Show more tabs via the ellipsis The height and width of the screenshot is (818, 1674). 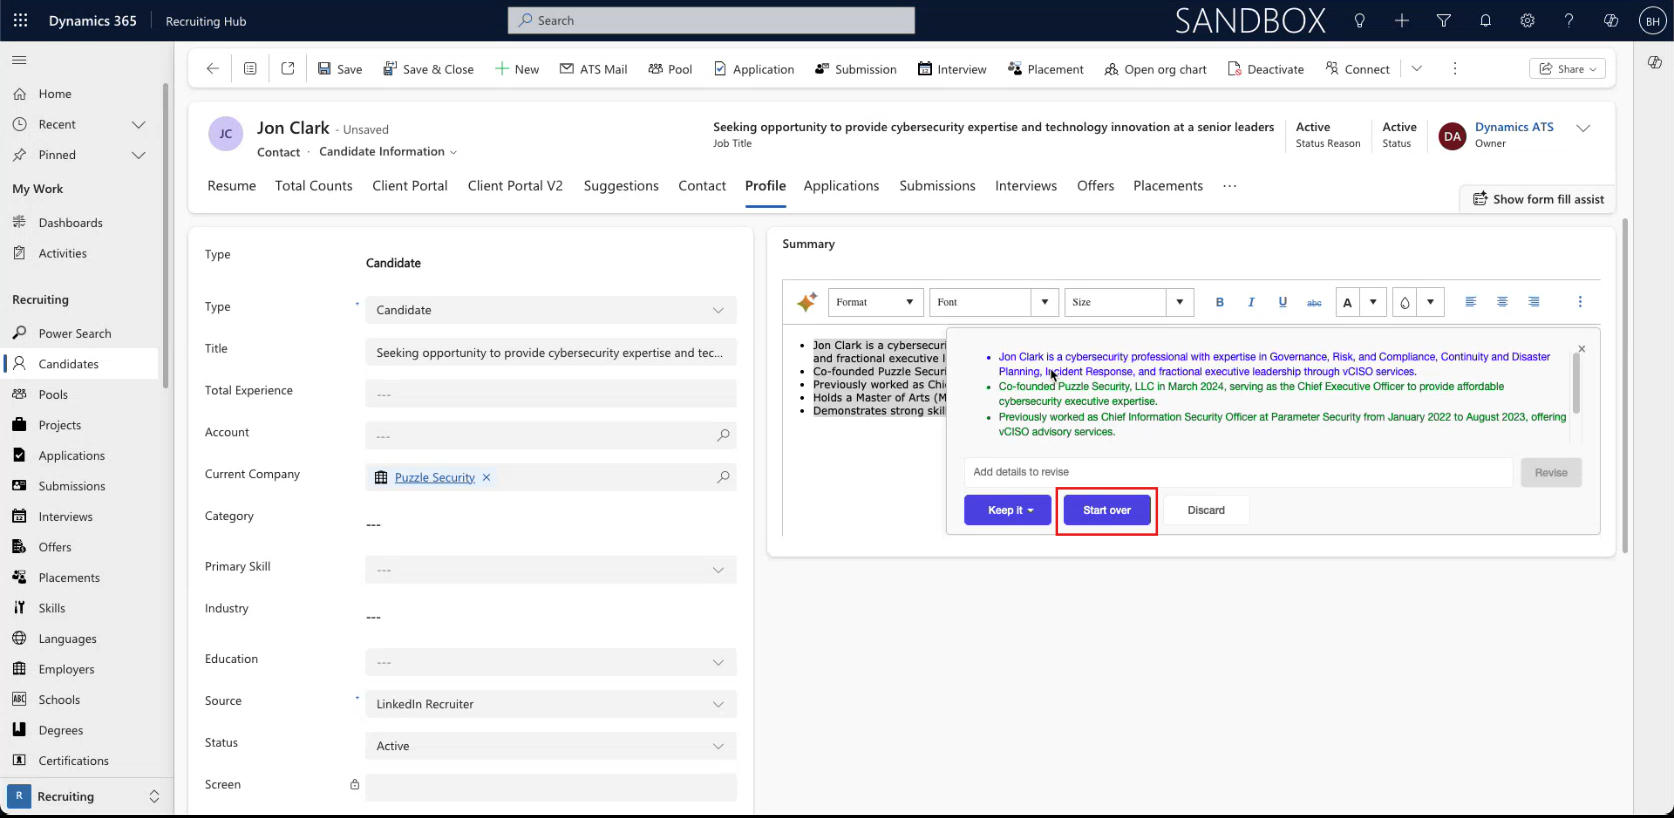1229,186
